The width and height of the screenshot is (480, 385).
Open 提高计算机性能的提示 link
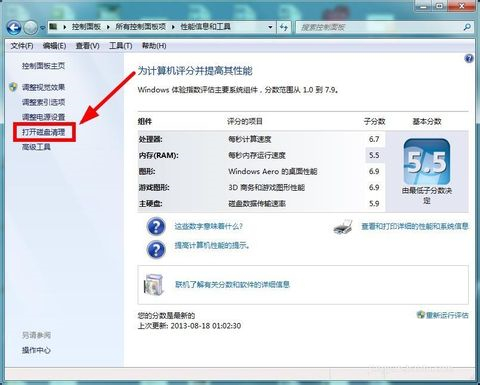[x=212, y=246]
